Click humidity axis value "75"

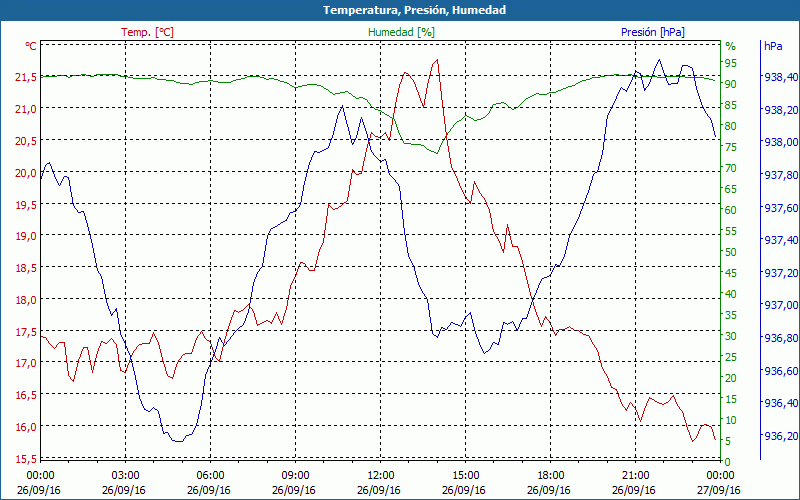tap(731, 147)
